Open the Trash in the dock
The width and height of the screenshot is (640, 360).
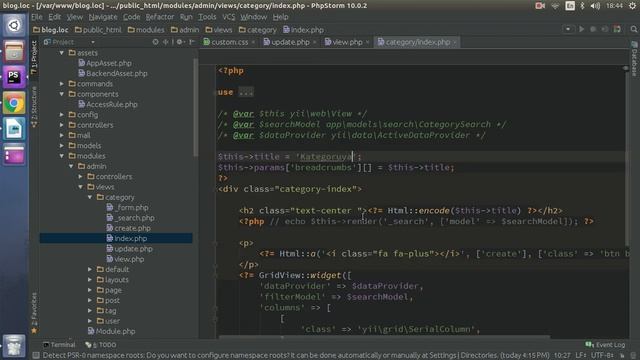(x=14, y=346)
